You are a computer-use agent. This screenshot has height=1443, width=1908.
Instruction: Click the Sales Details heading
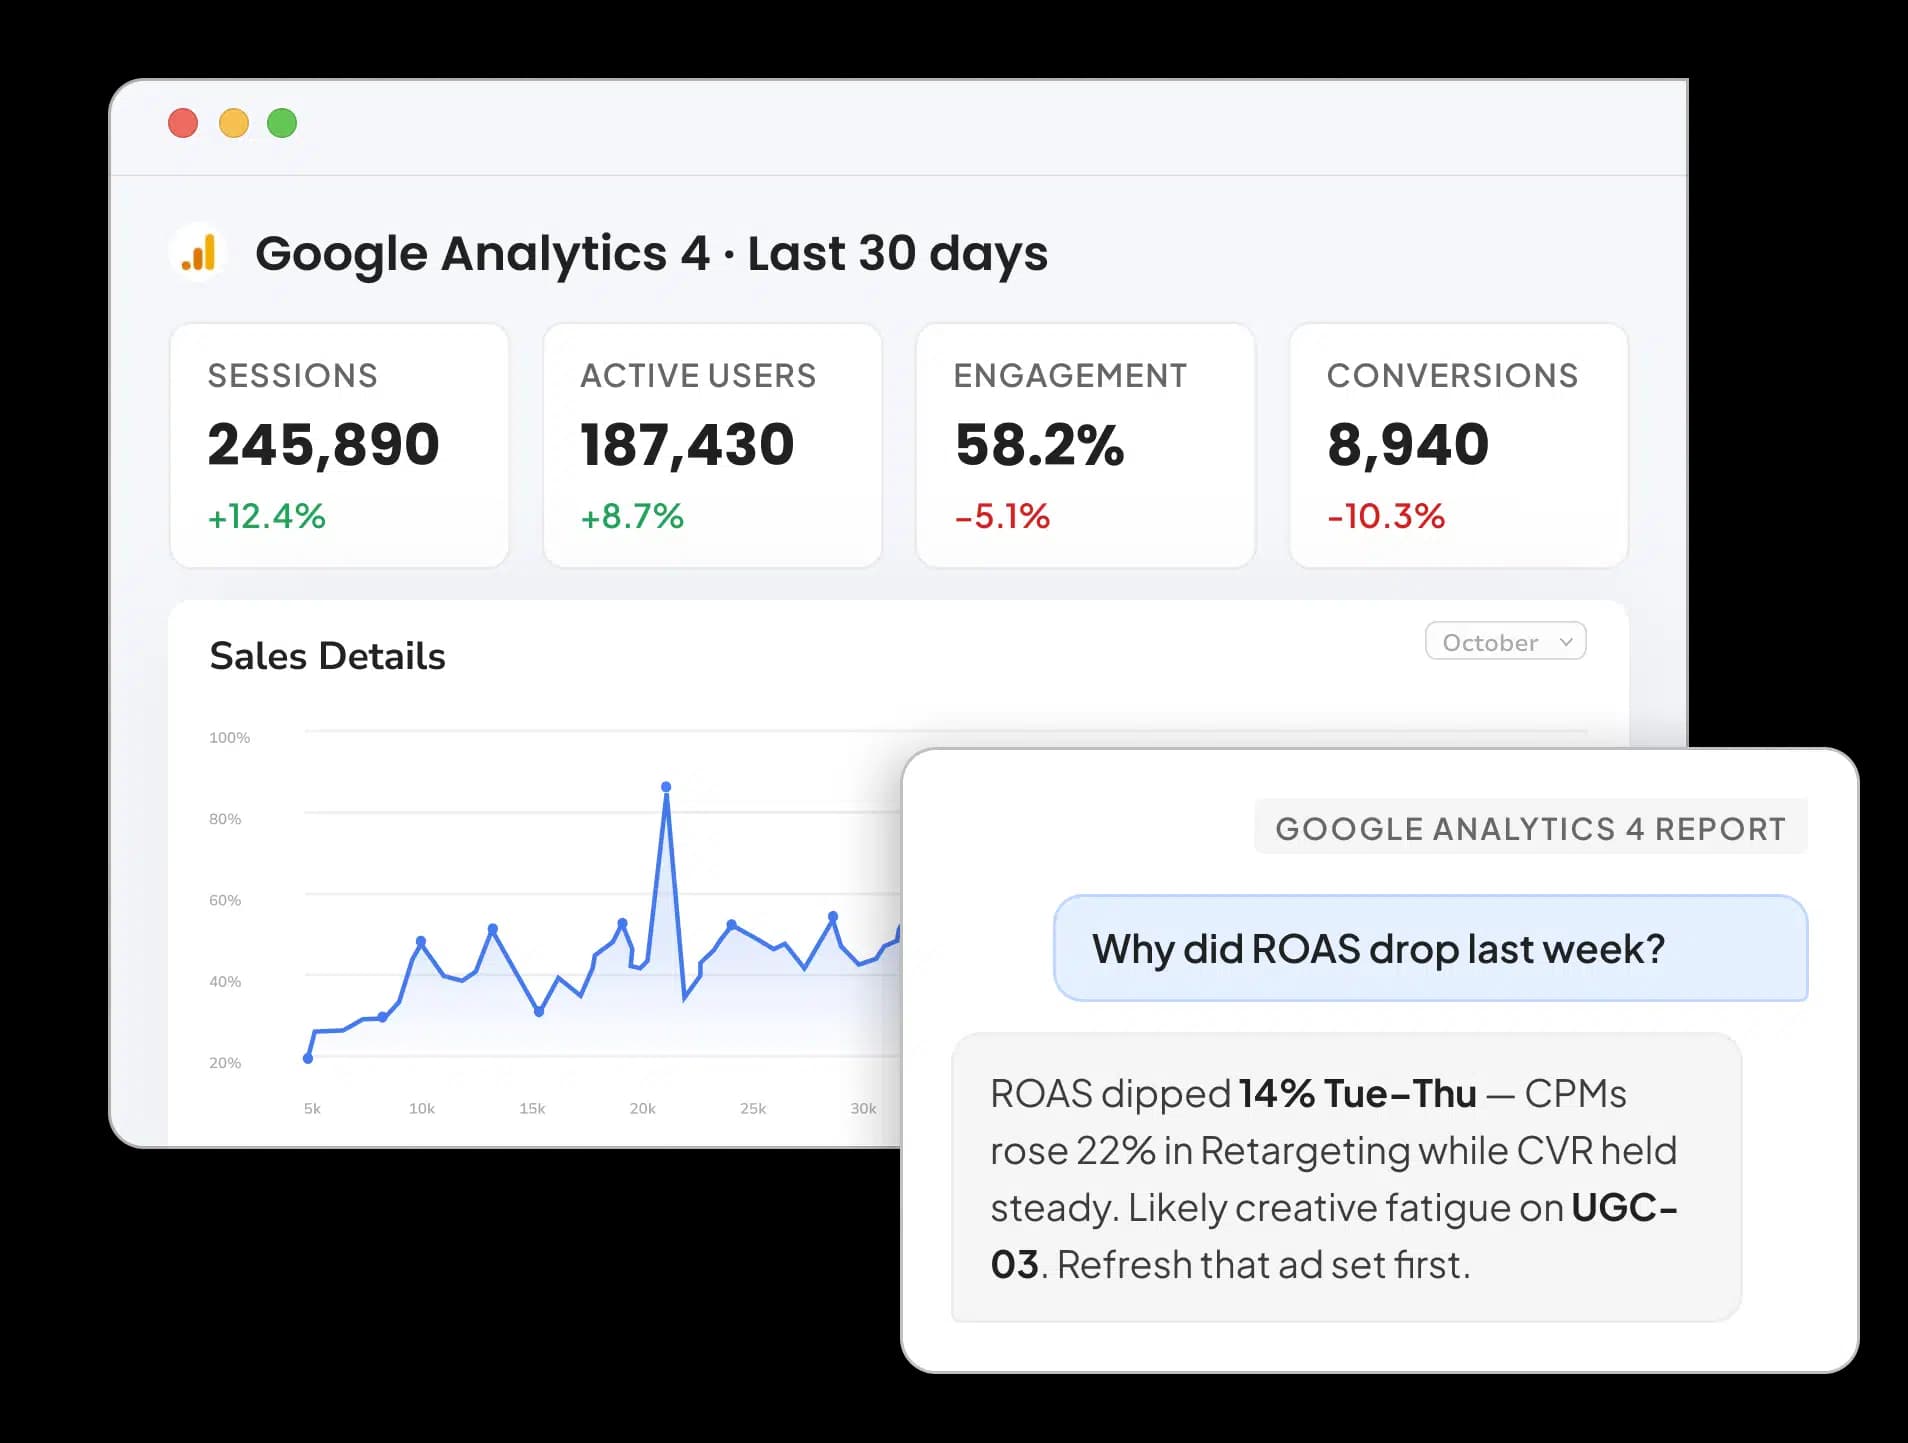coord(327,656)
